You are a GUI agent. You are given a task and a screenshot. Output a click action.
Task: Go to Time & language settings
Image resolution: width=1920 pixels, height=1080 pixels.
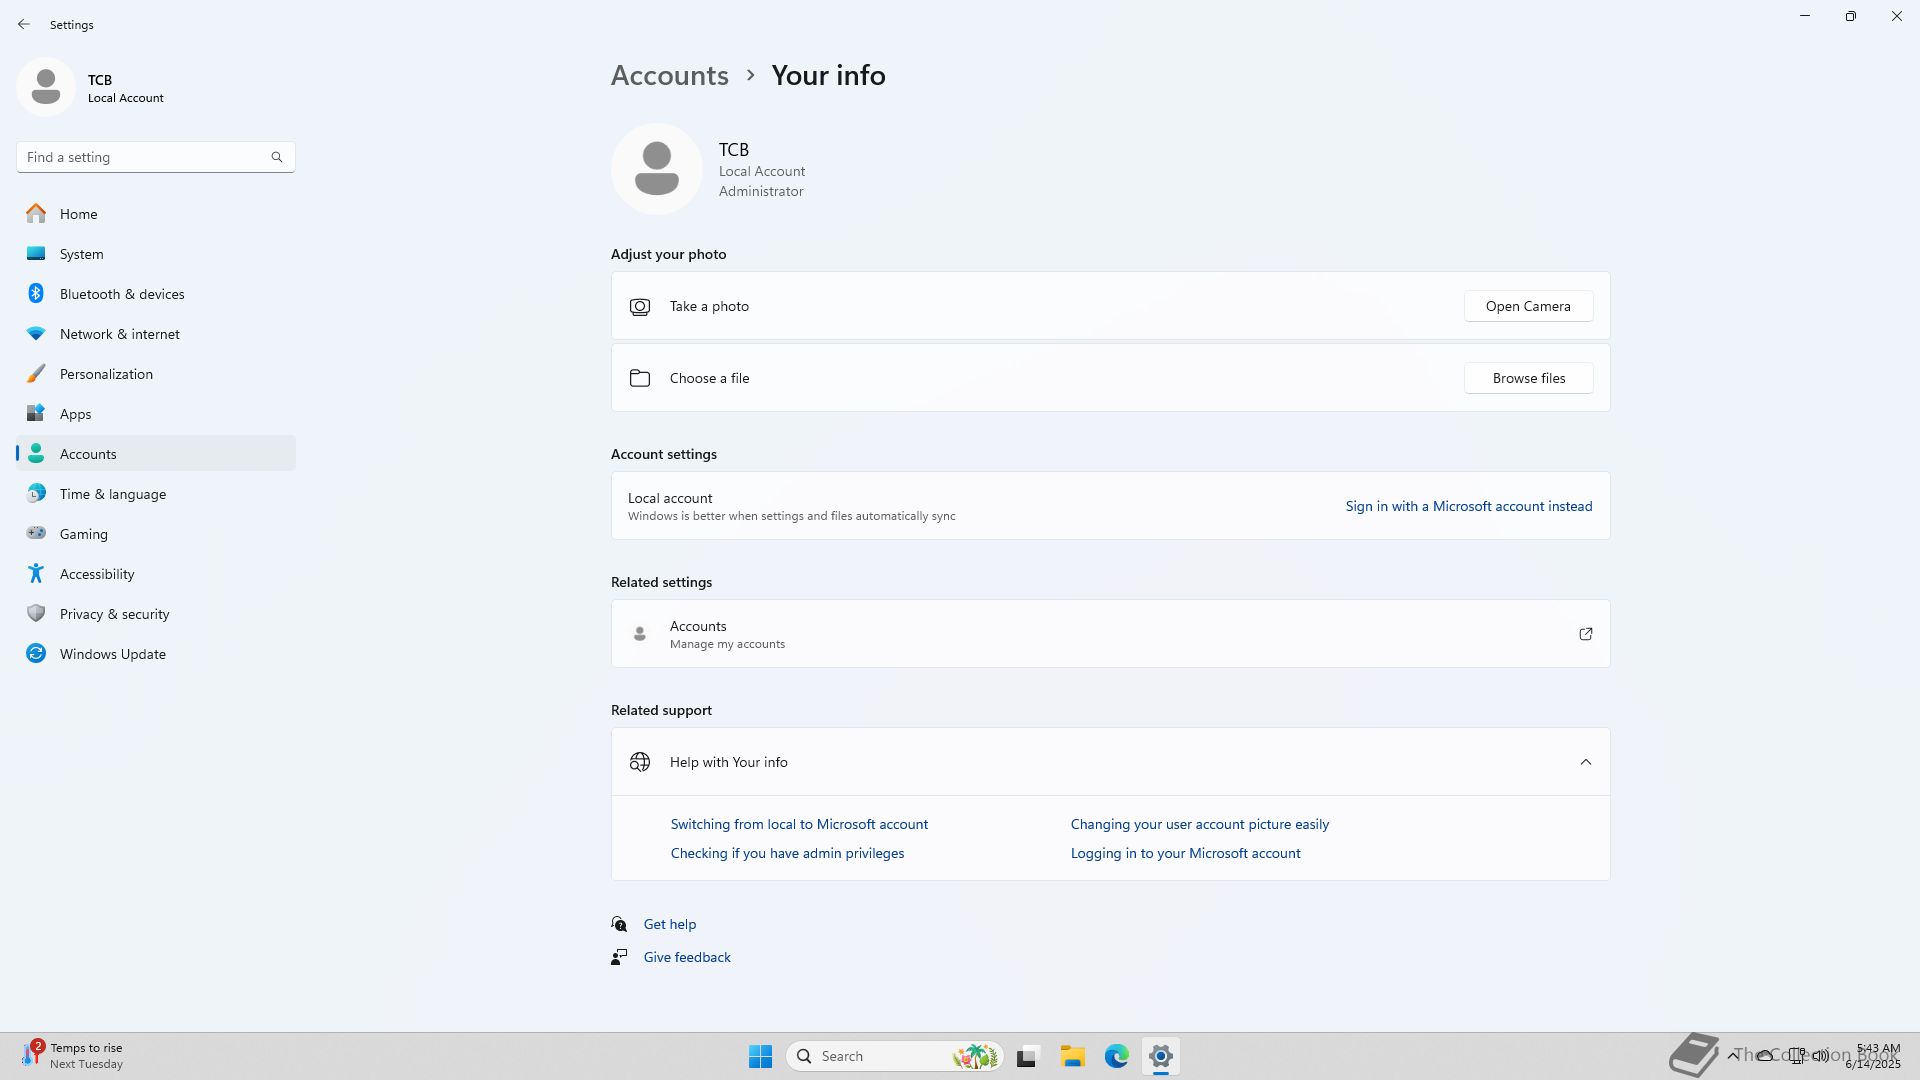coord(113,494)
